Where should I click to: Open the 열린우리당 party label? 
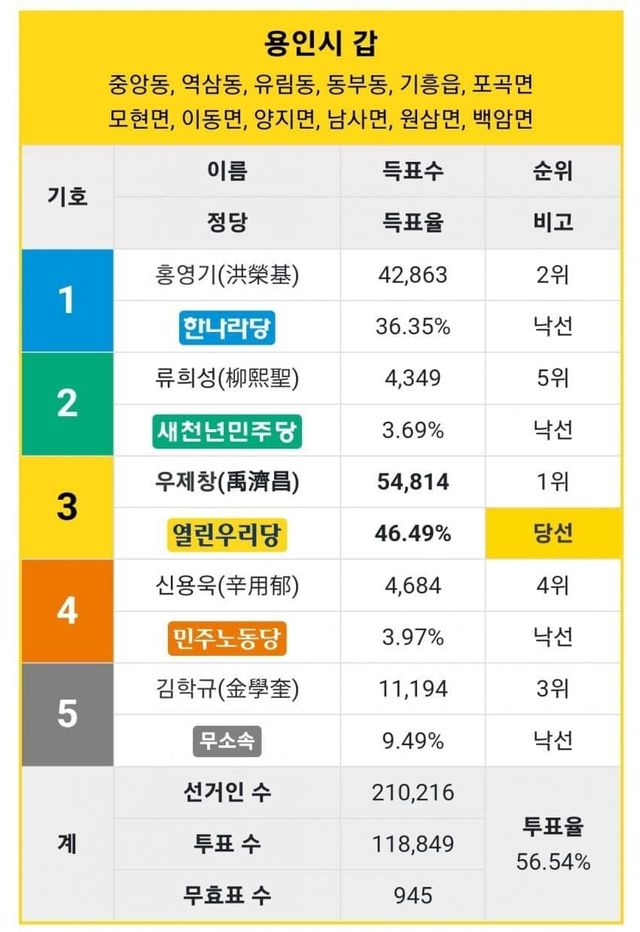click(x=227, y=534)
